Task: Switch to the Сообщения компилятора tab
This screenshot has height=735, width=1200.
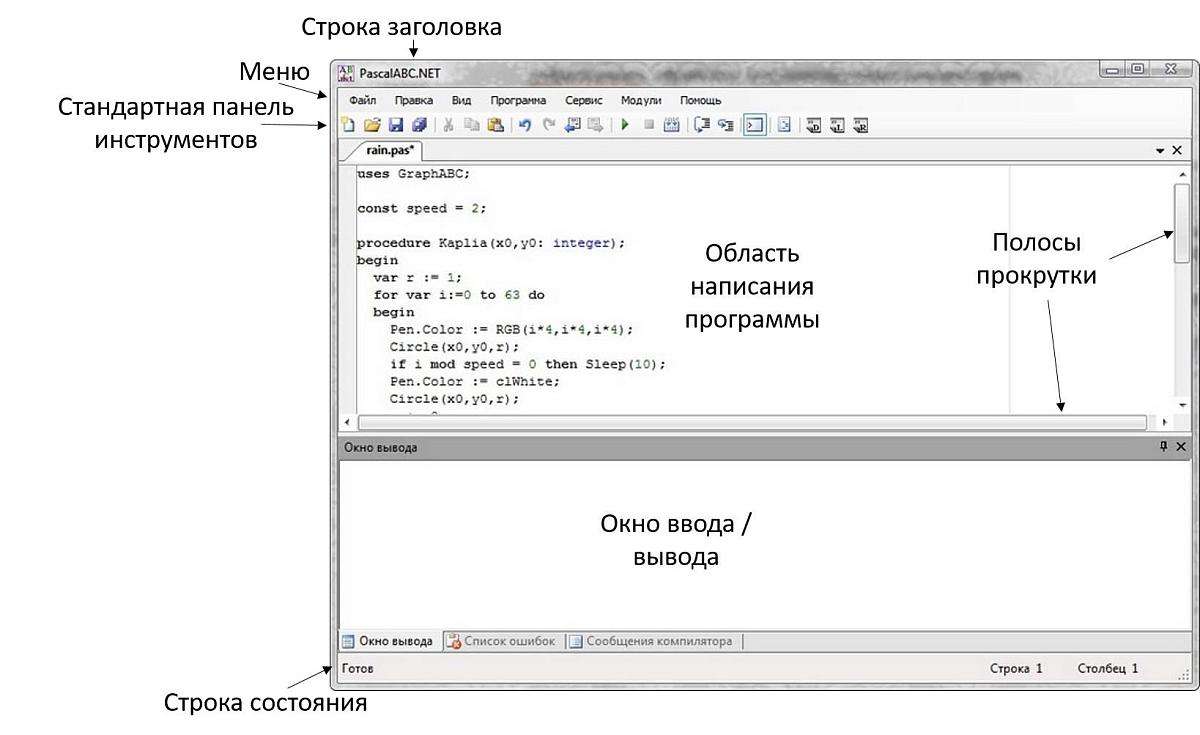Action: point(653,641)
